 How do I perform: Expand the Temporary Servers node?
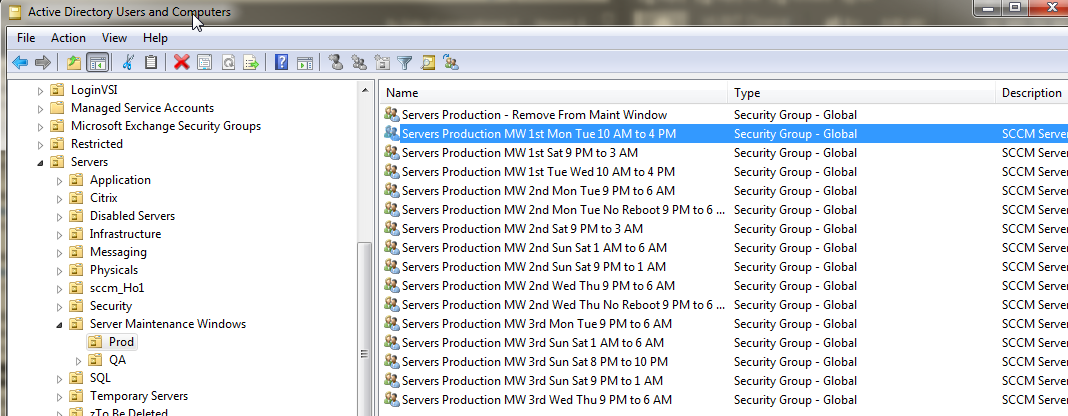point(59,396)
